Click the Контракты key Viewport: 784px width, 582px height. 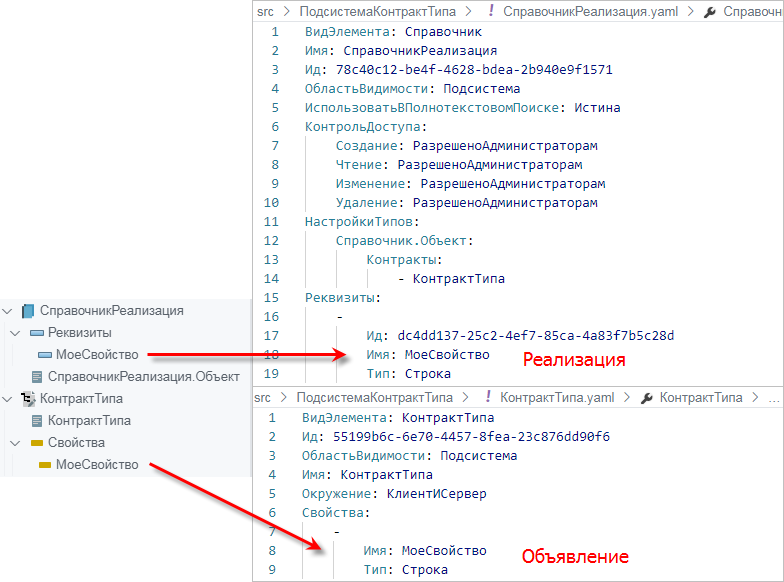(402, 260)
